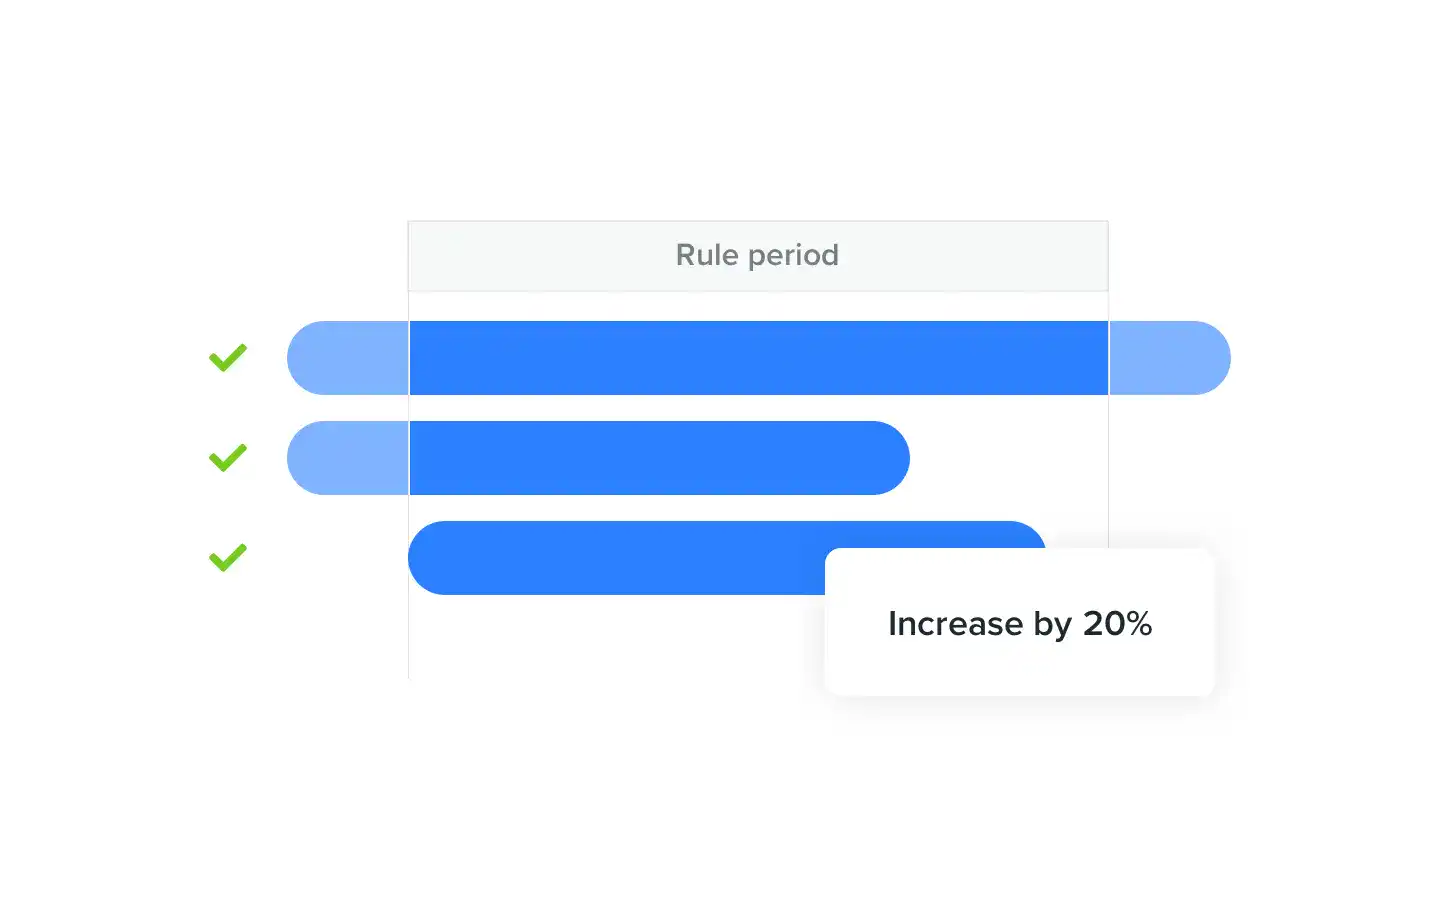Click the green checkmark beside the longest bar
1440x900 pixels.
pos(228,357)
